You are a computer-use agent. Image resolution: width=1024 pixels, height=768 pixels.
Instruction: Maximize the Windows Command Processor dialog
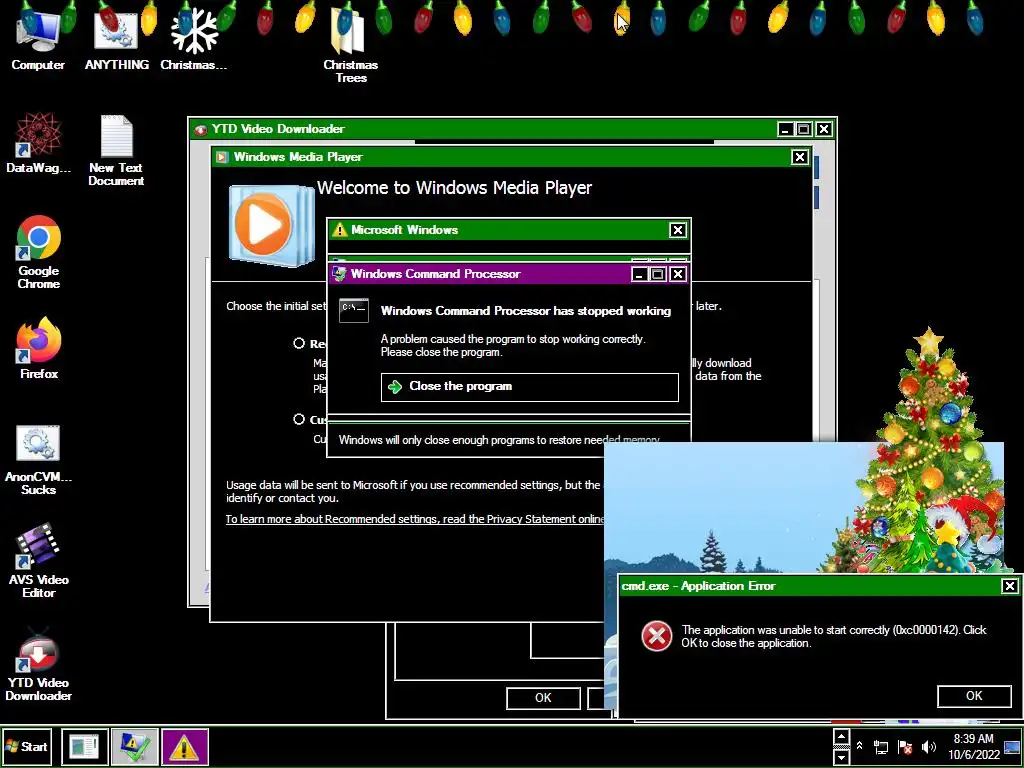(x=658, y=274)
